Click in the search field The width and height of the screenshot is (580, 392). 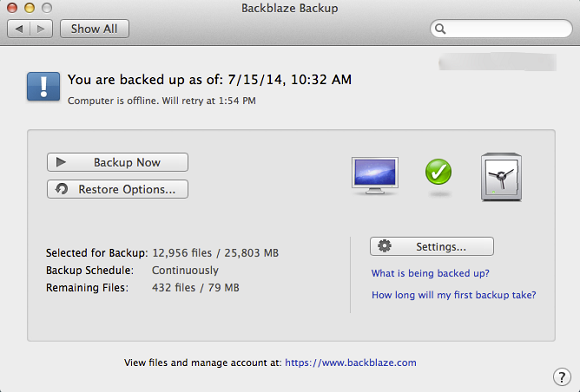(501, 28)
